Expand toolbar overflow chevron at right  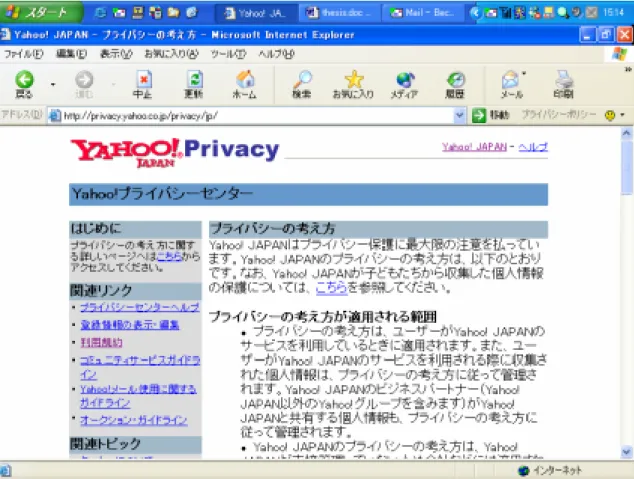click(628, 70)
